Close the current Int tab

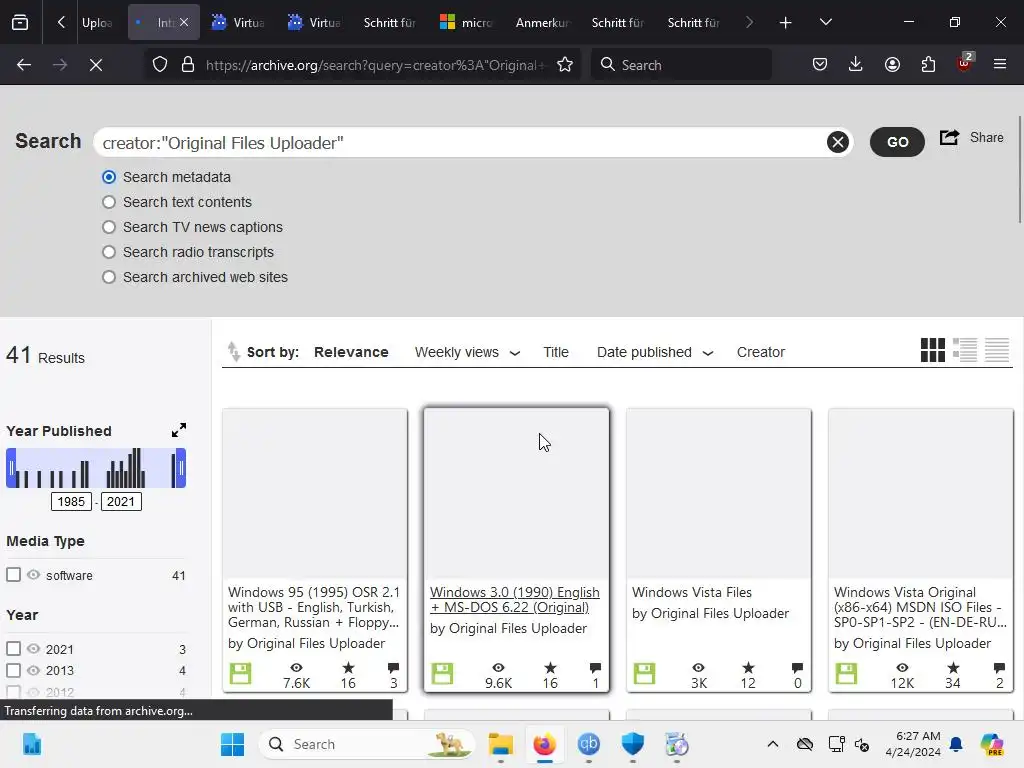(x=184, y=22)
